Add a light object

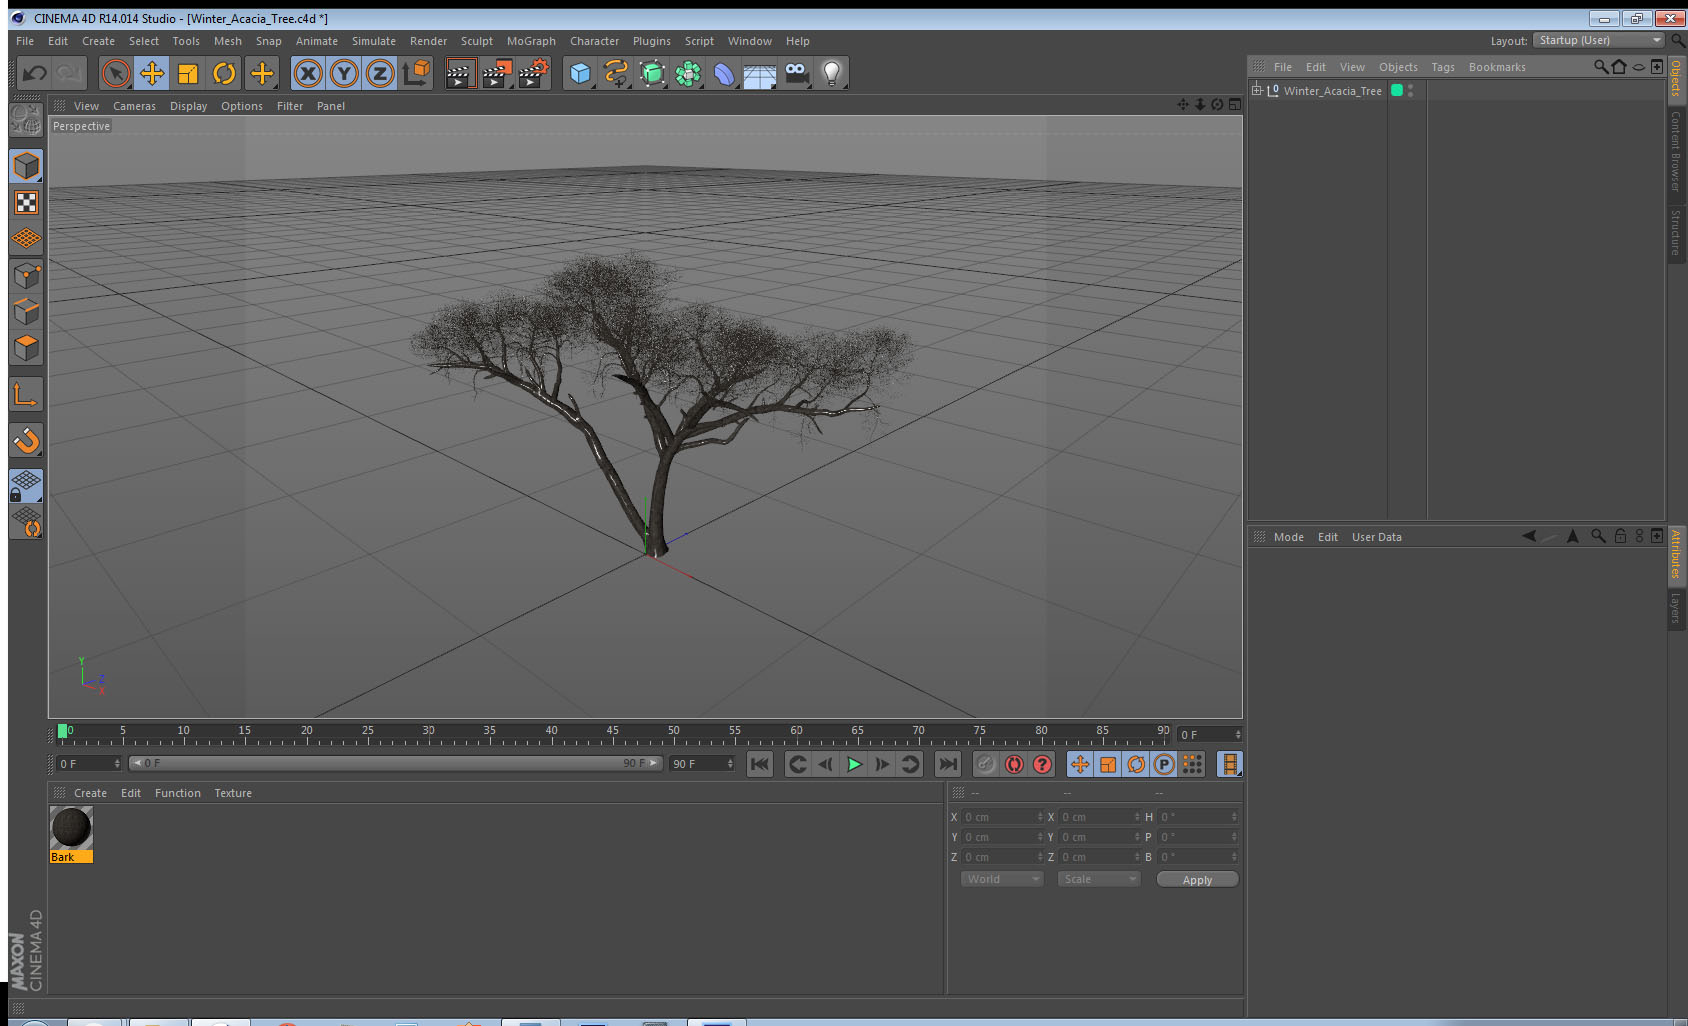click(x=832, y=73)
